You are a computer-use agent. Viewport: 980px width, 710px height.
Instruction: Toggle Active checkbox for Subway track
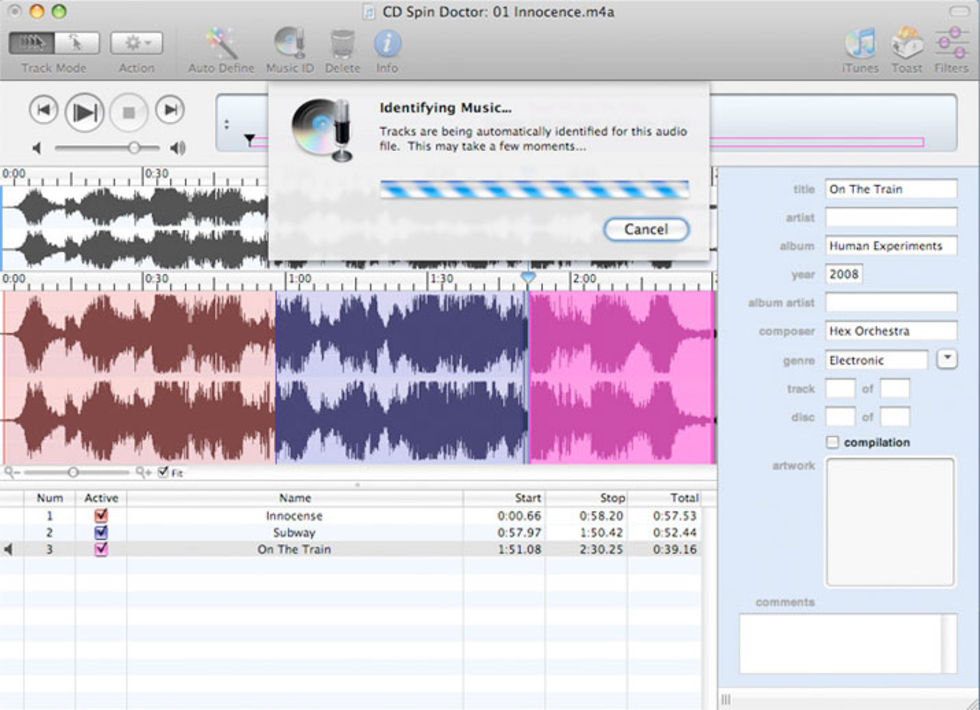point(101,533)
